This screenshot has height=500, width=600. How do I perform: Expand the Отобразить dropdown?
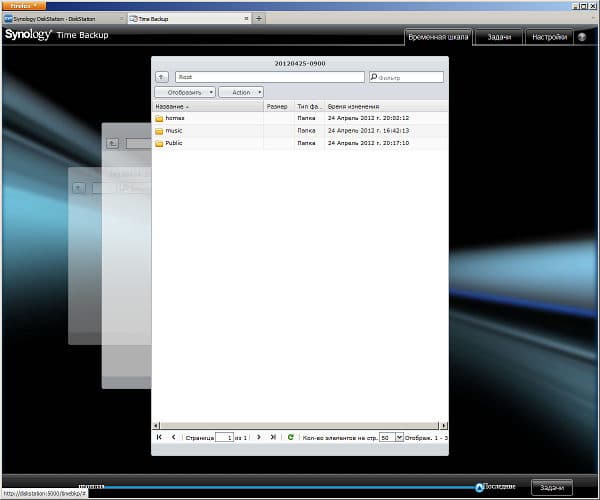click(185, 92)
